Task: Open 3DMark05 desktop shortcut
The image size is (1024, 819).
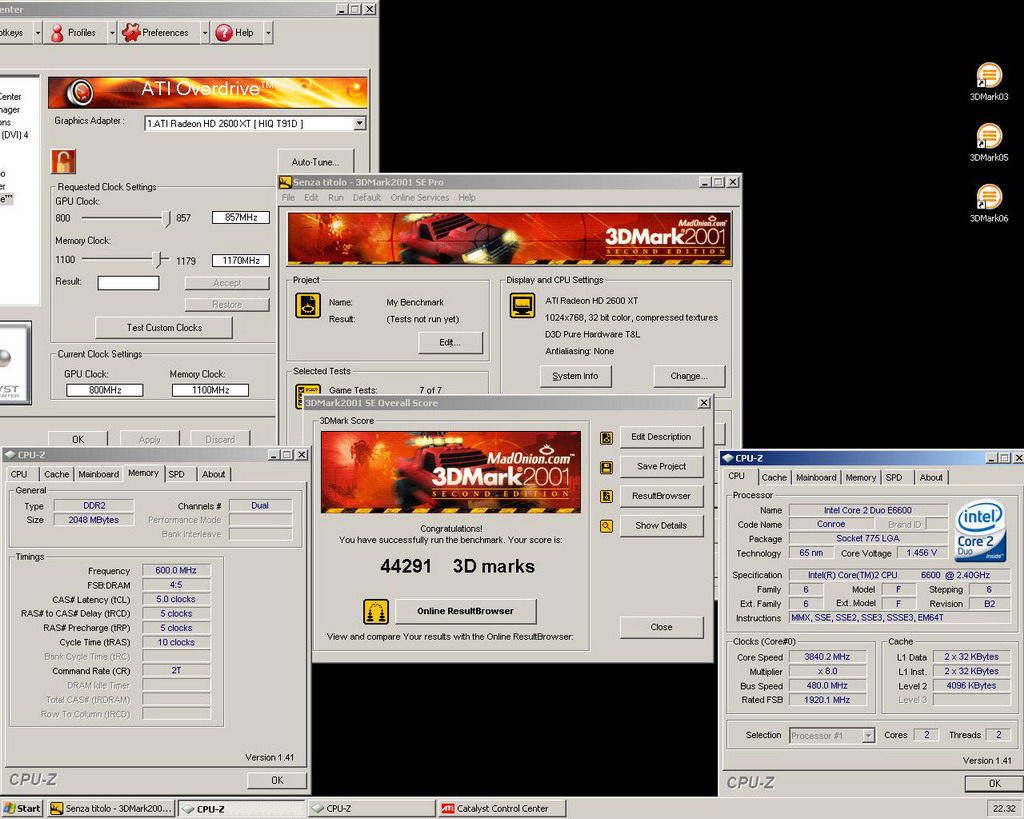Action: click(989, 136)
